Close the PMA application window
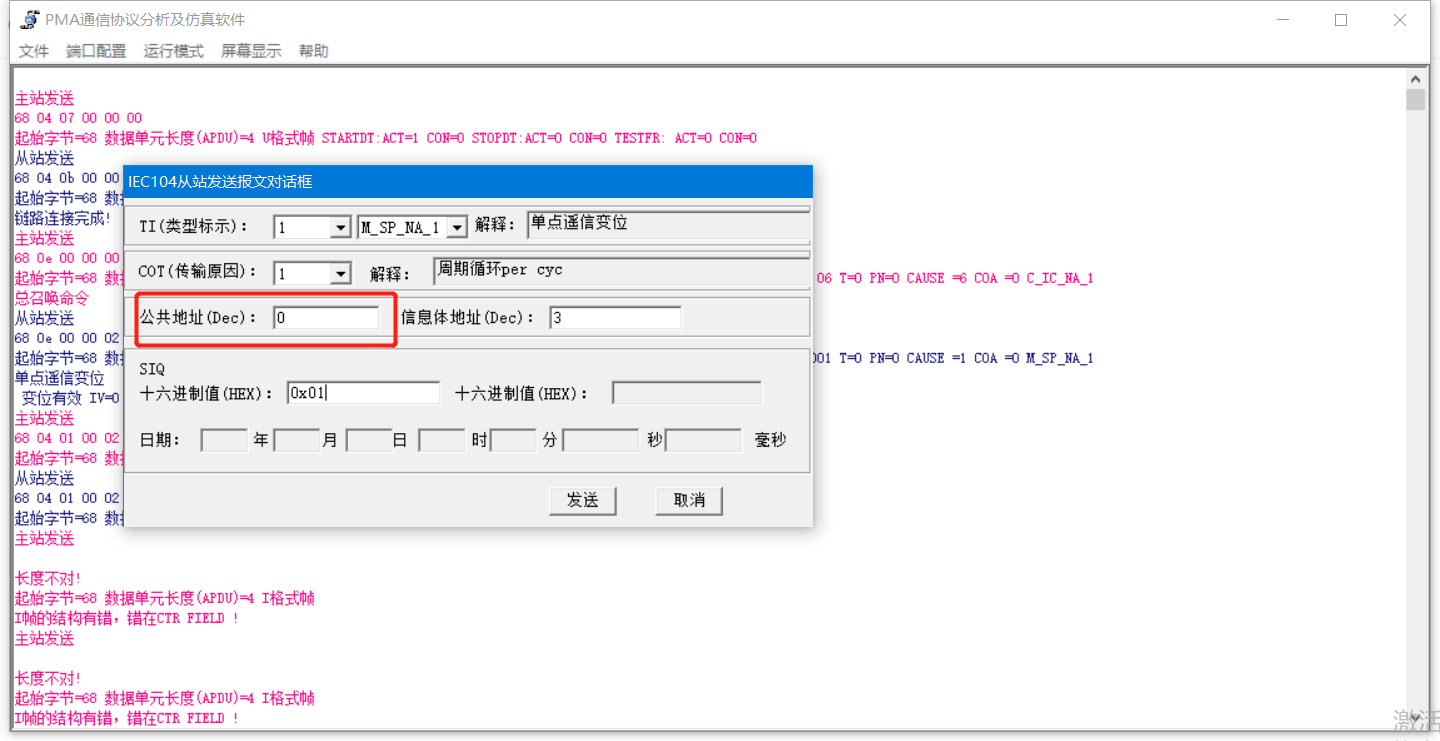The image size is (1440, 741). (1400, 20)
